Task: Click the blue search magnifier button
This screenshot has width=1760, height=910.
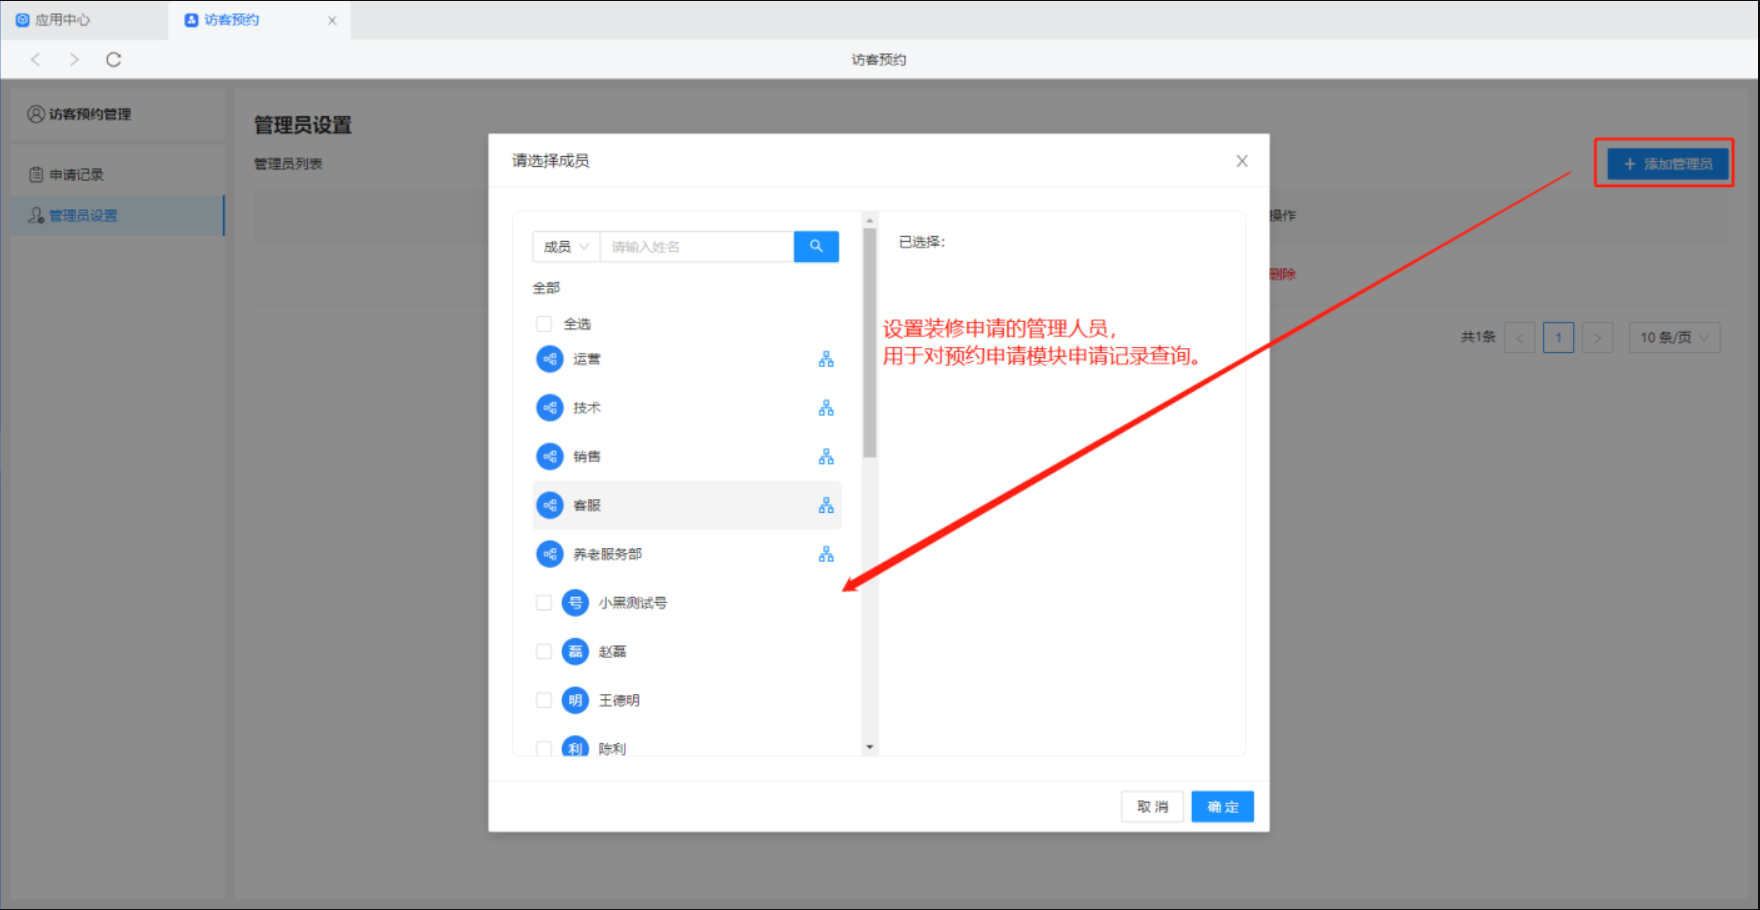Action: 816,246
